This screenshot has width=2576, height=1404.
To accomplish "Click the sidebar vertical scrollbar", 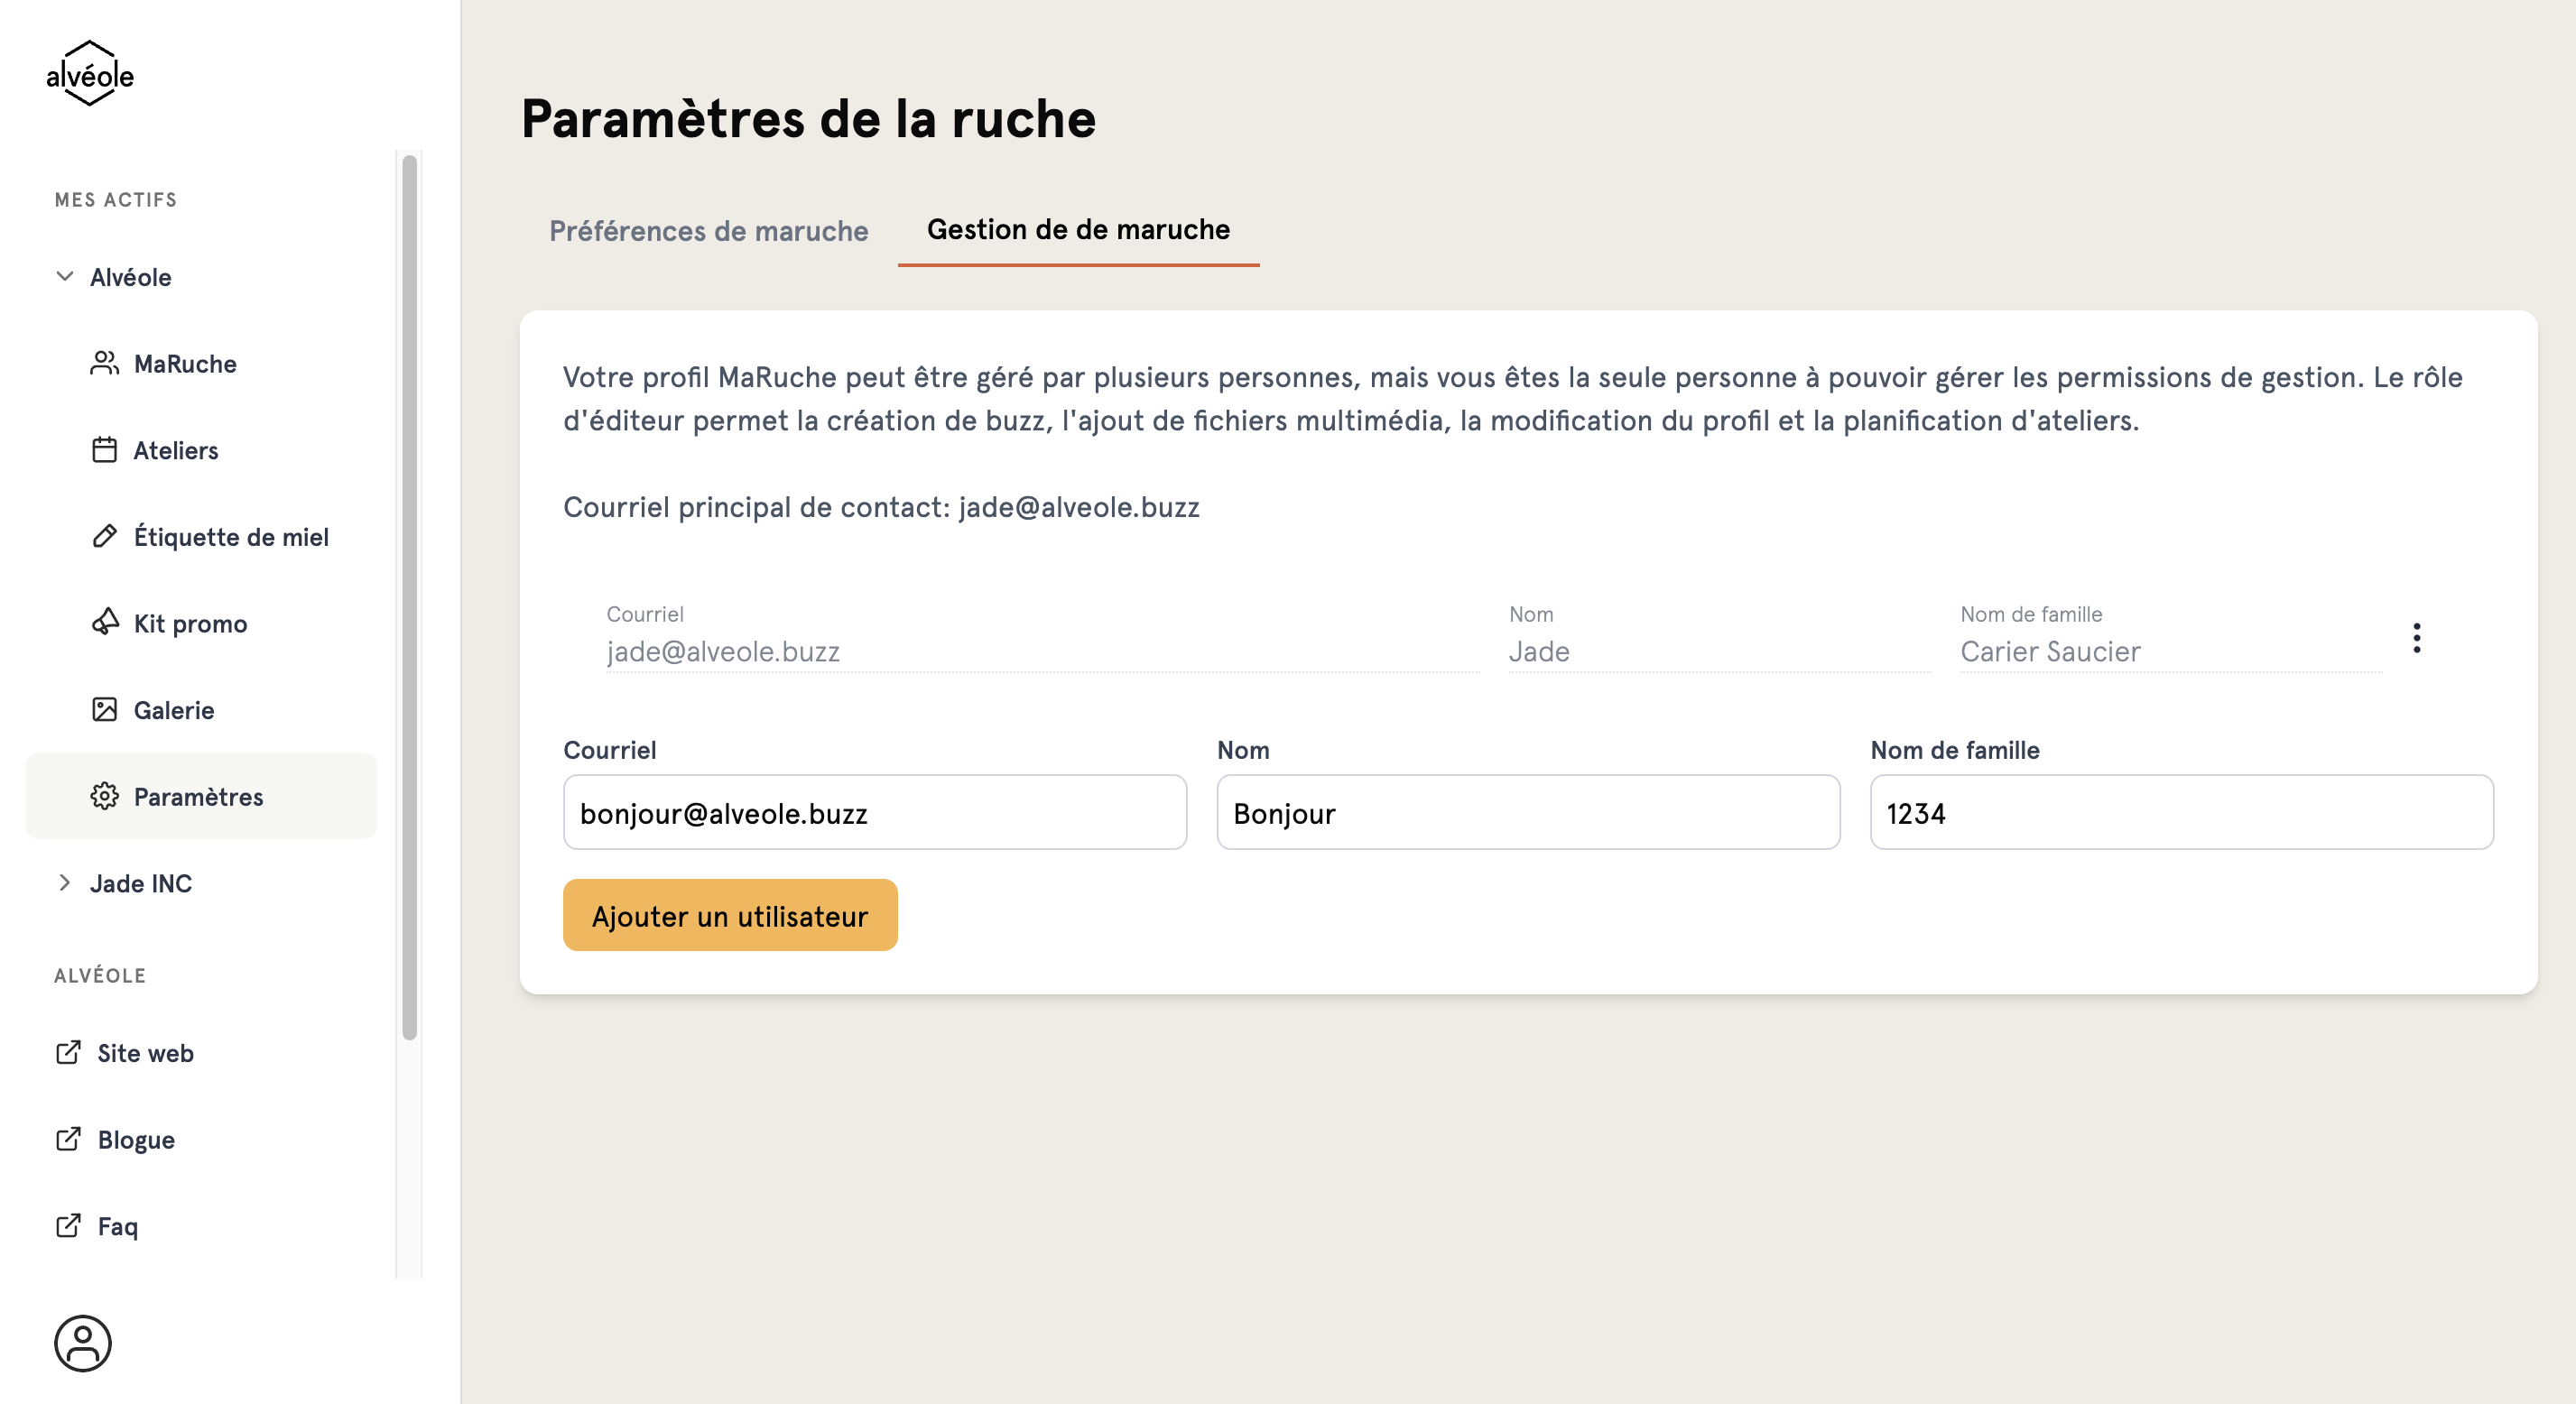I will coord(409,598).
